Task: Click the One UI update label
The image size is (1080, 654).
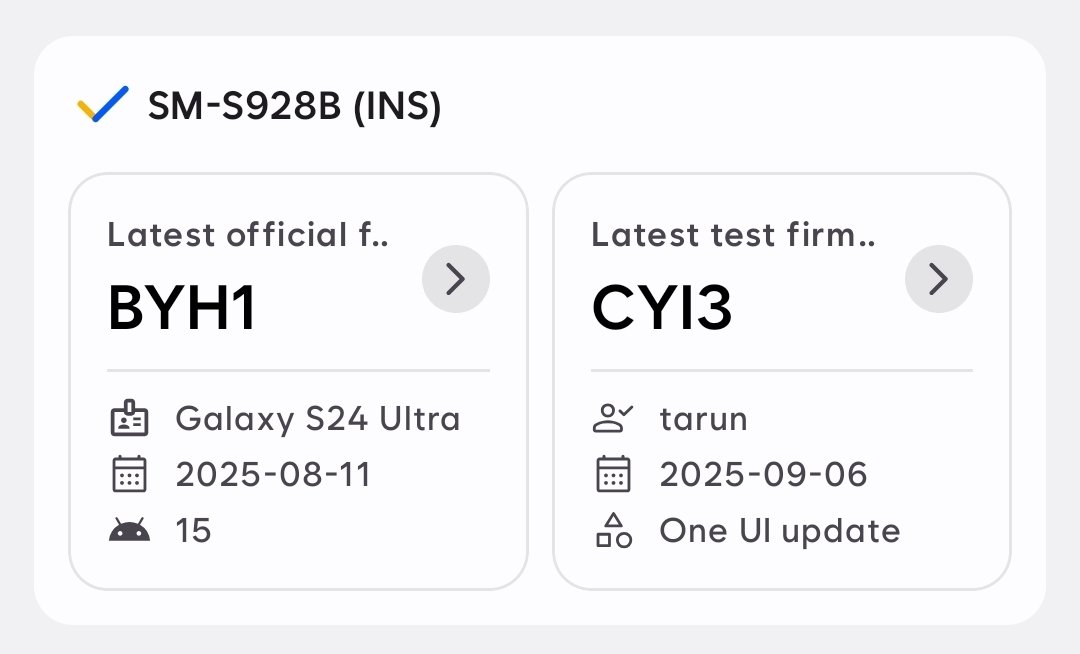Action: click(x=780, y=531)
